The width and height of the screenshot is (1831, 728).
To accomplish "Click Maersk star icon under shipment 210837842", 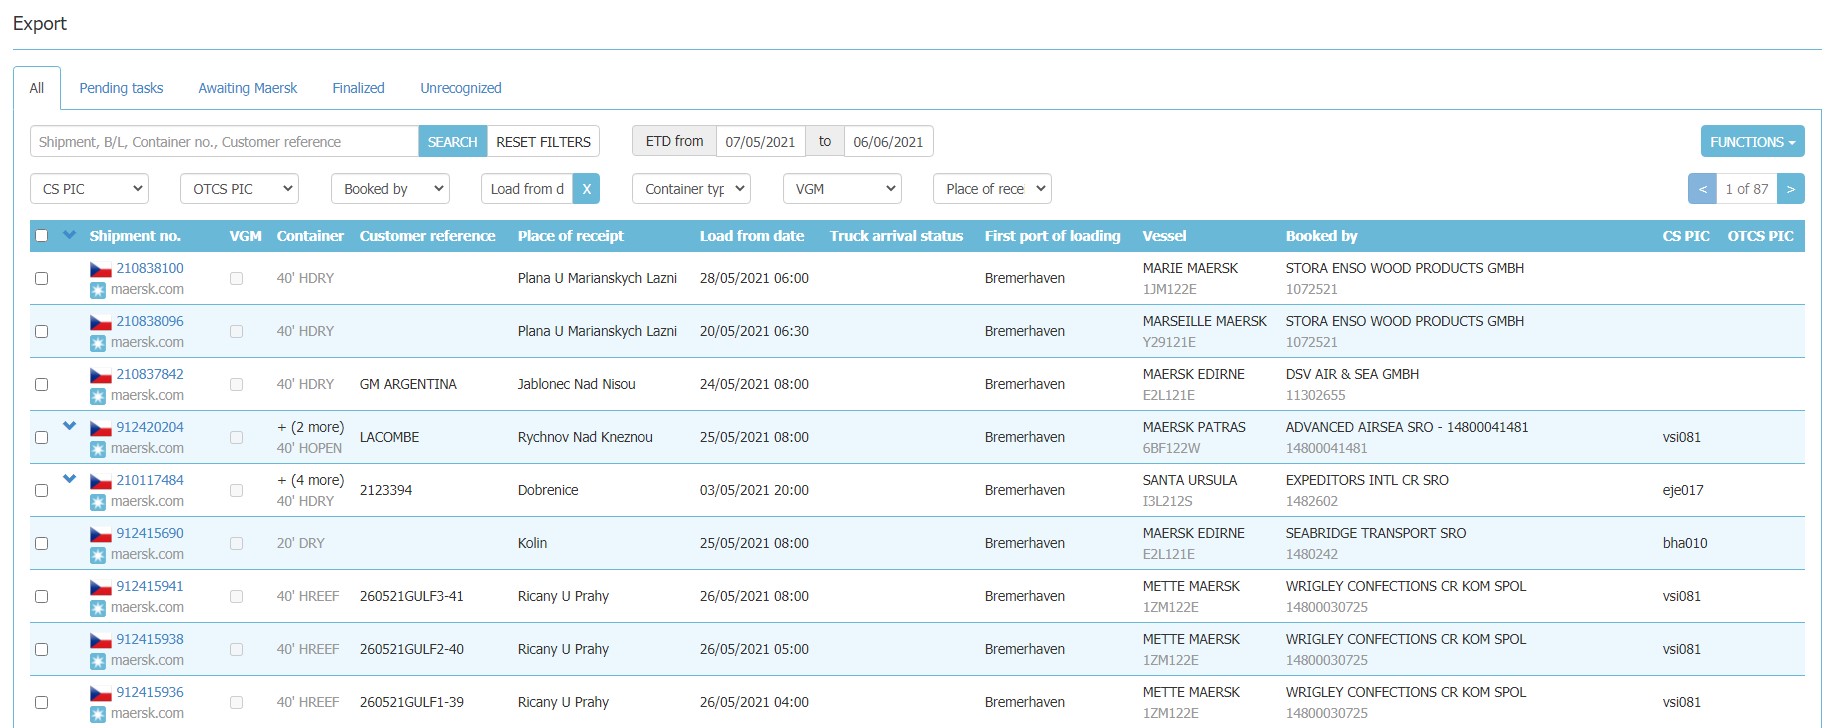I will (98, 396).
